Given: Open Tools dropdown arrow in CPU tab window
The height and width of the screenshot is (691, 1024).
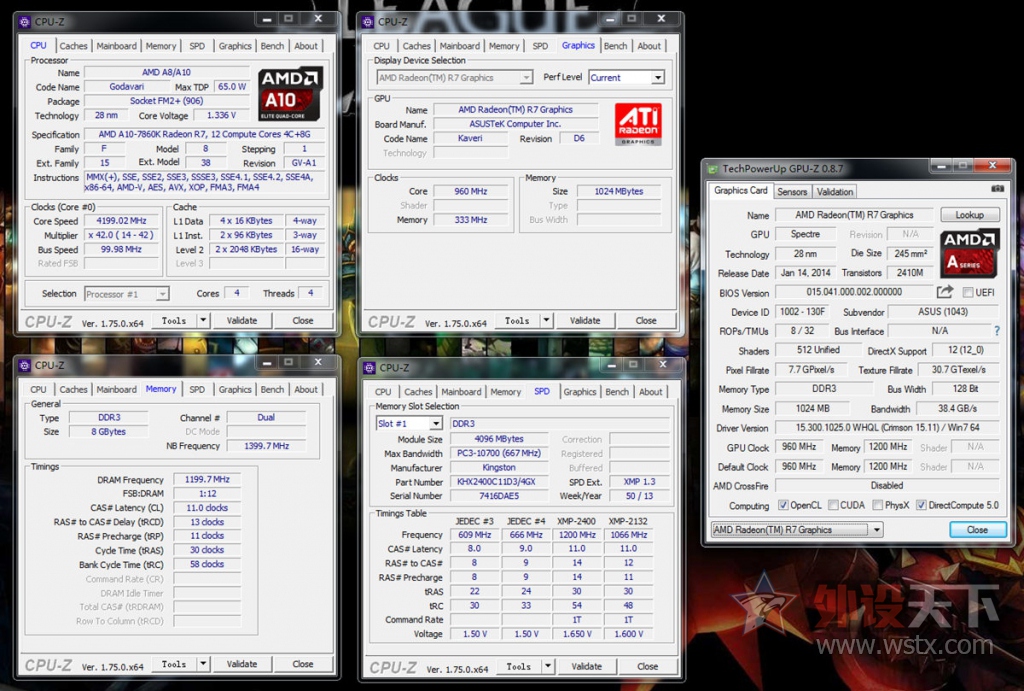Looking at the screenshot, I should point(203,320).
